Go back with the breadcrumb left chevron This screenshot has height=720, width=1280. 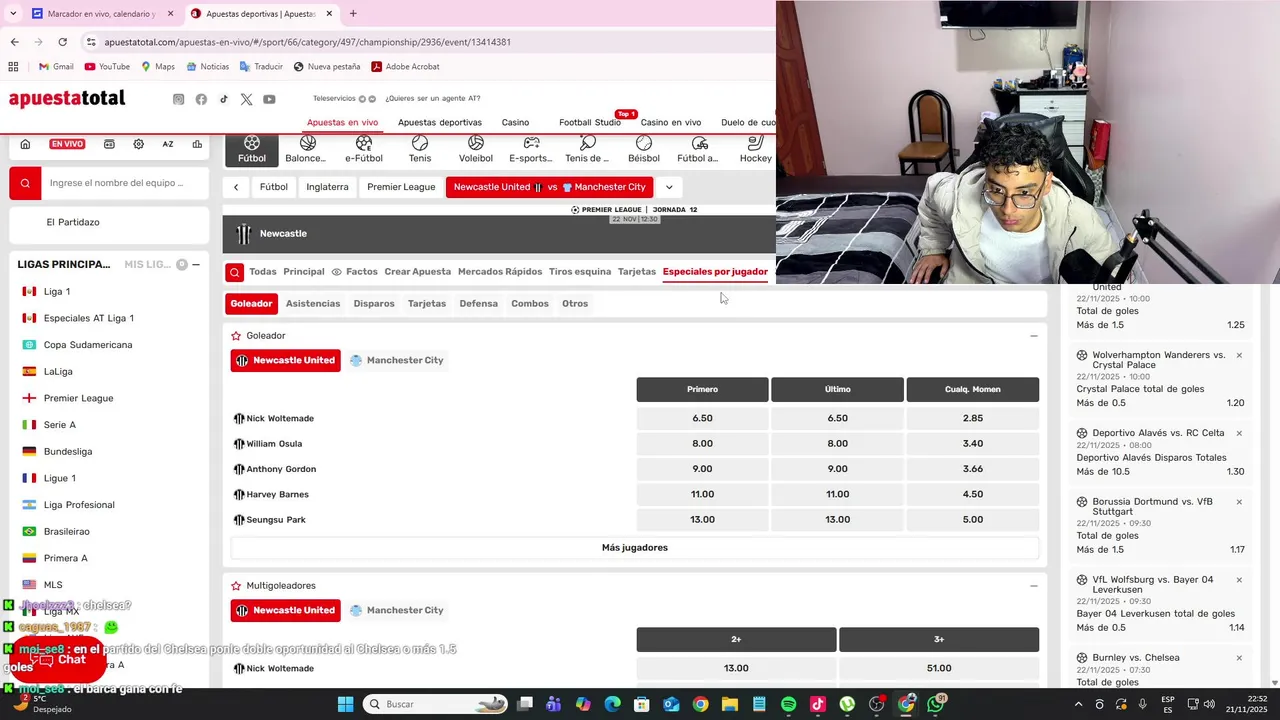[x=236, y=187]
